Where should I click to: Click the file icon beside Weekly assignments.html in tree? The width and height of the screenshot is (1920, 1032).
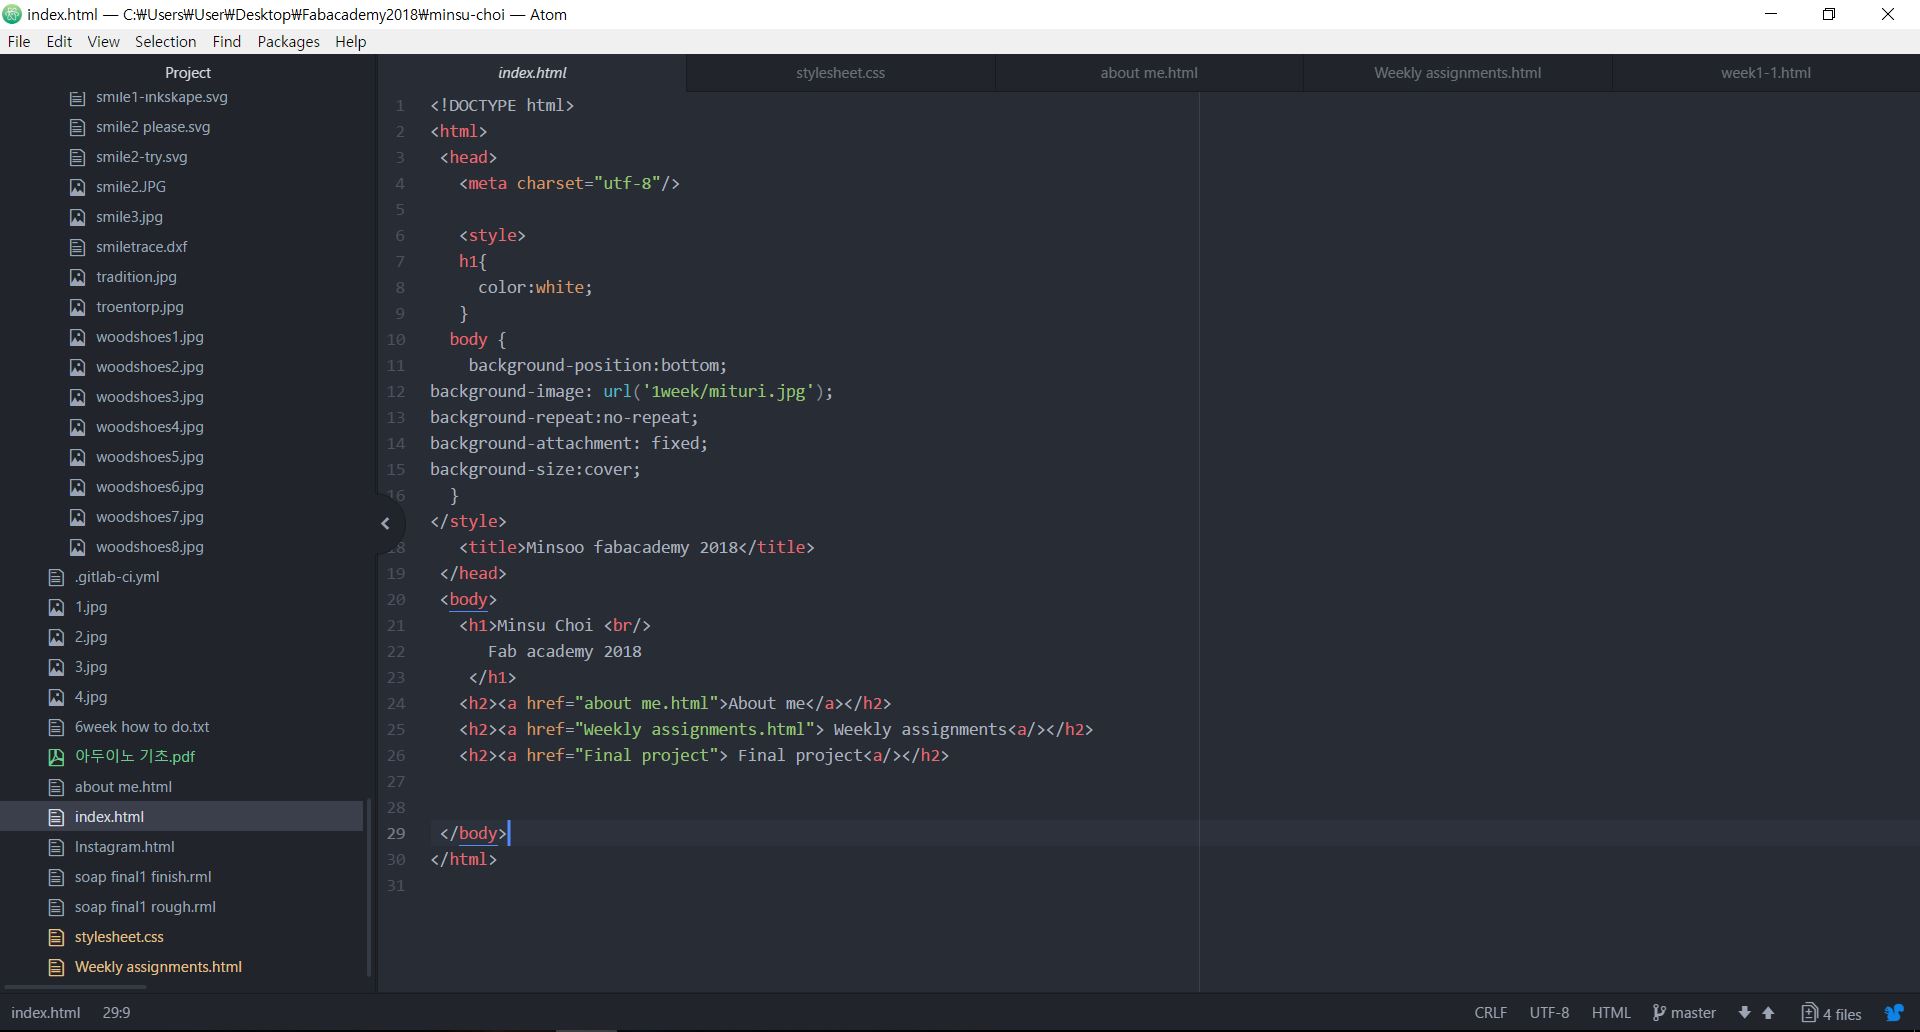click(56, 967)
